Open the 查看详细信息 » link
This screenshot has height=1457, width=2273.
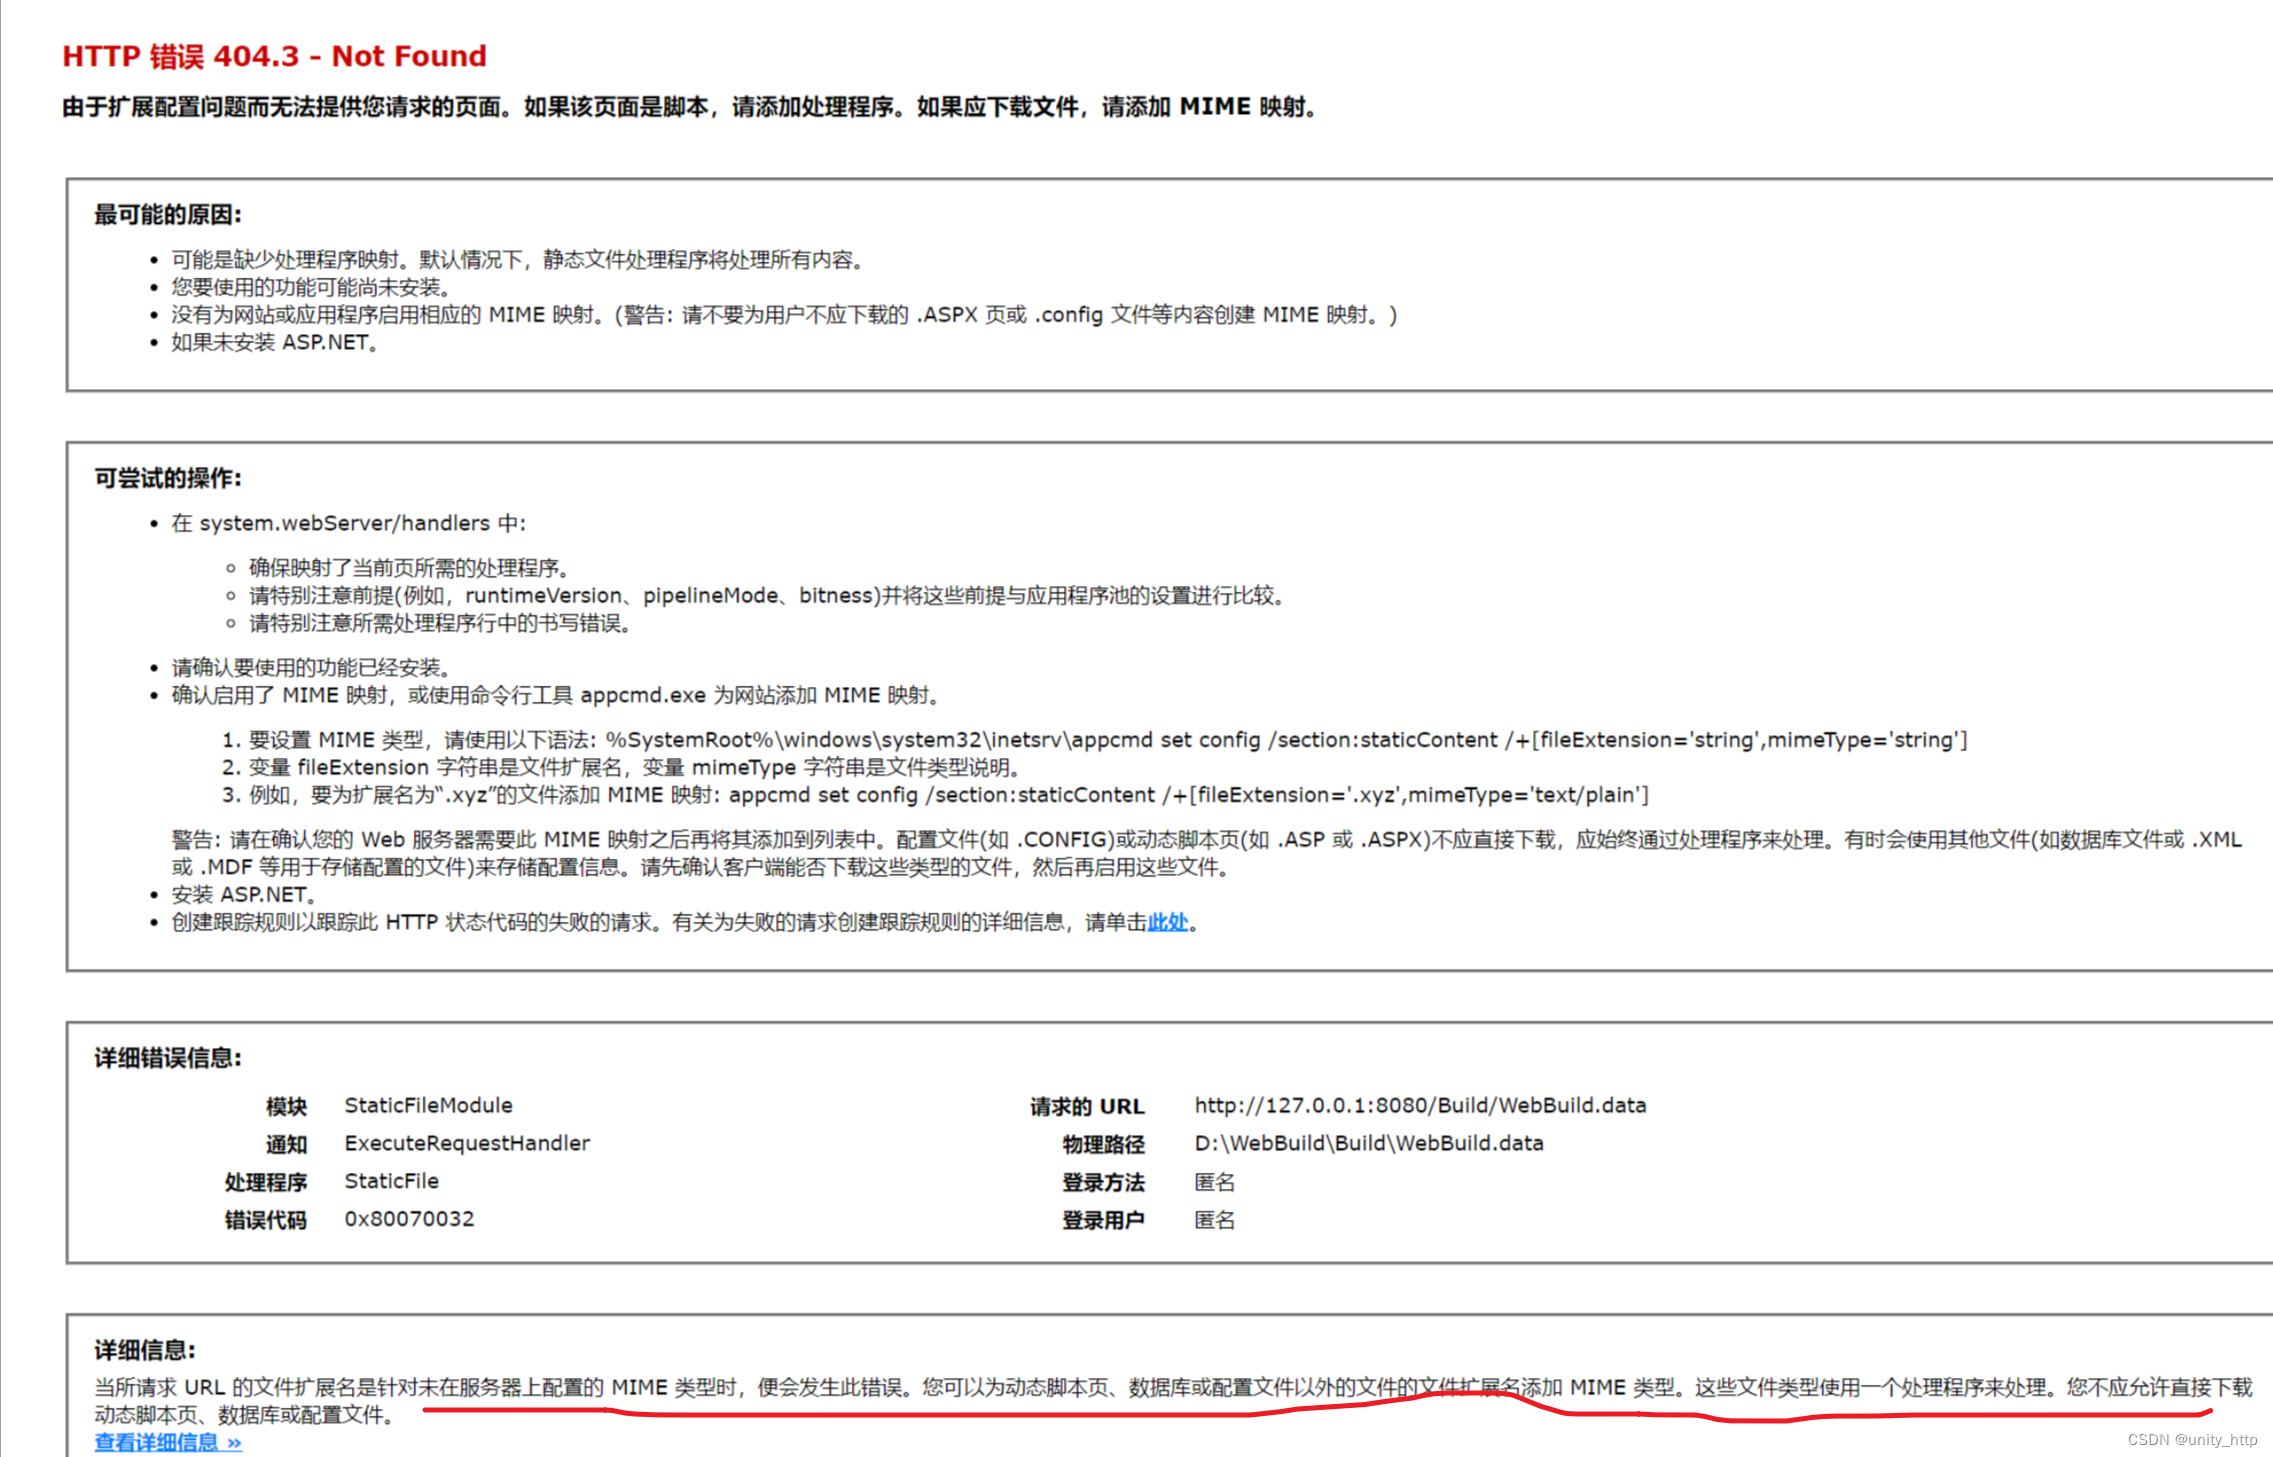coord(168,1442)
